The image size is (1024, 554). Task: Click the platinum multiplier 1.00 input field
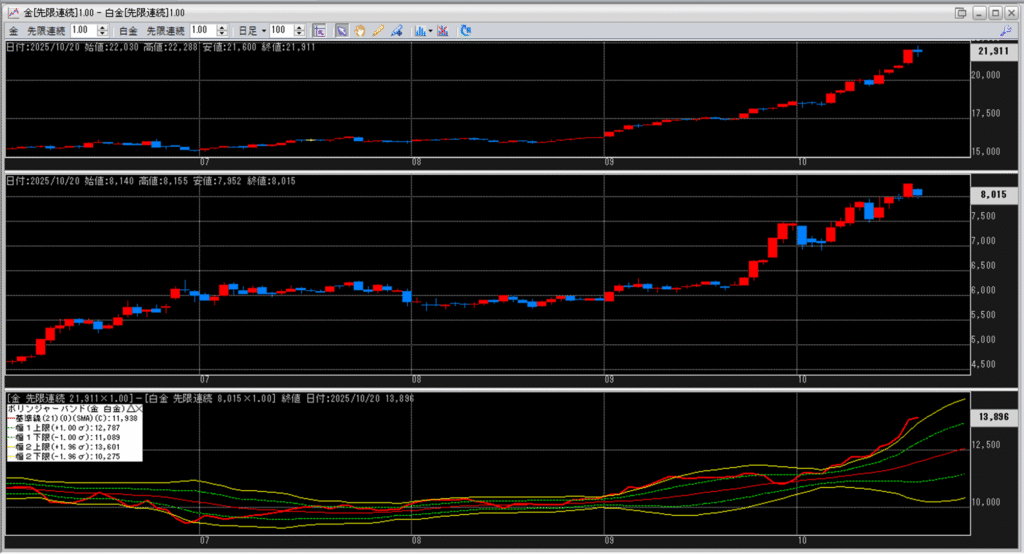pos(202,30)
